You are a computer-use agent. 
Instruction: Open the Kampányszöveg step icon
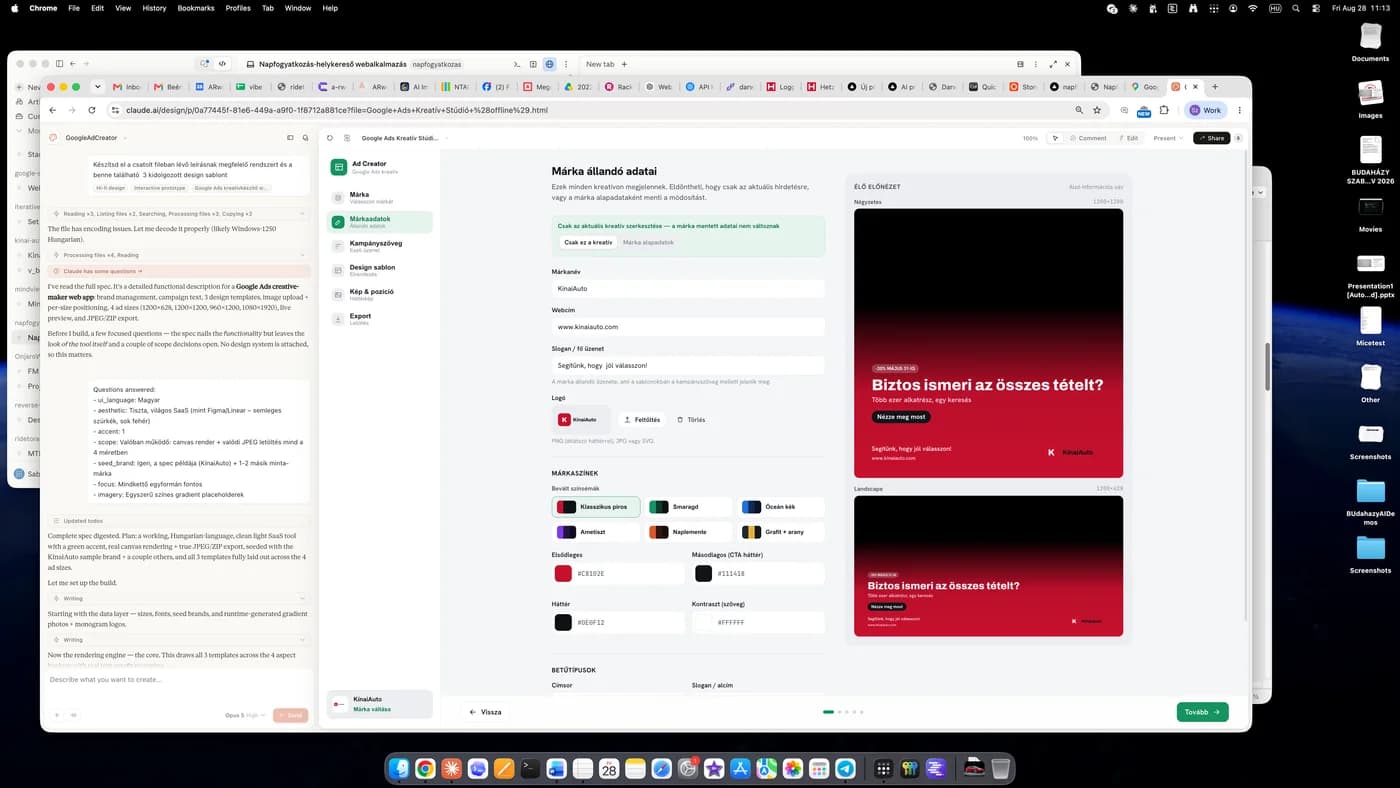[x=338, y=246]
